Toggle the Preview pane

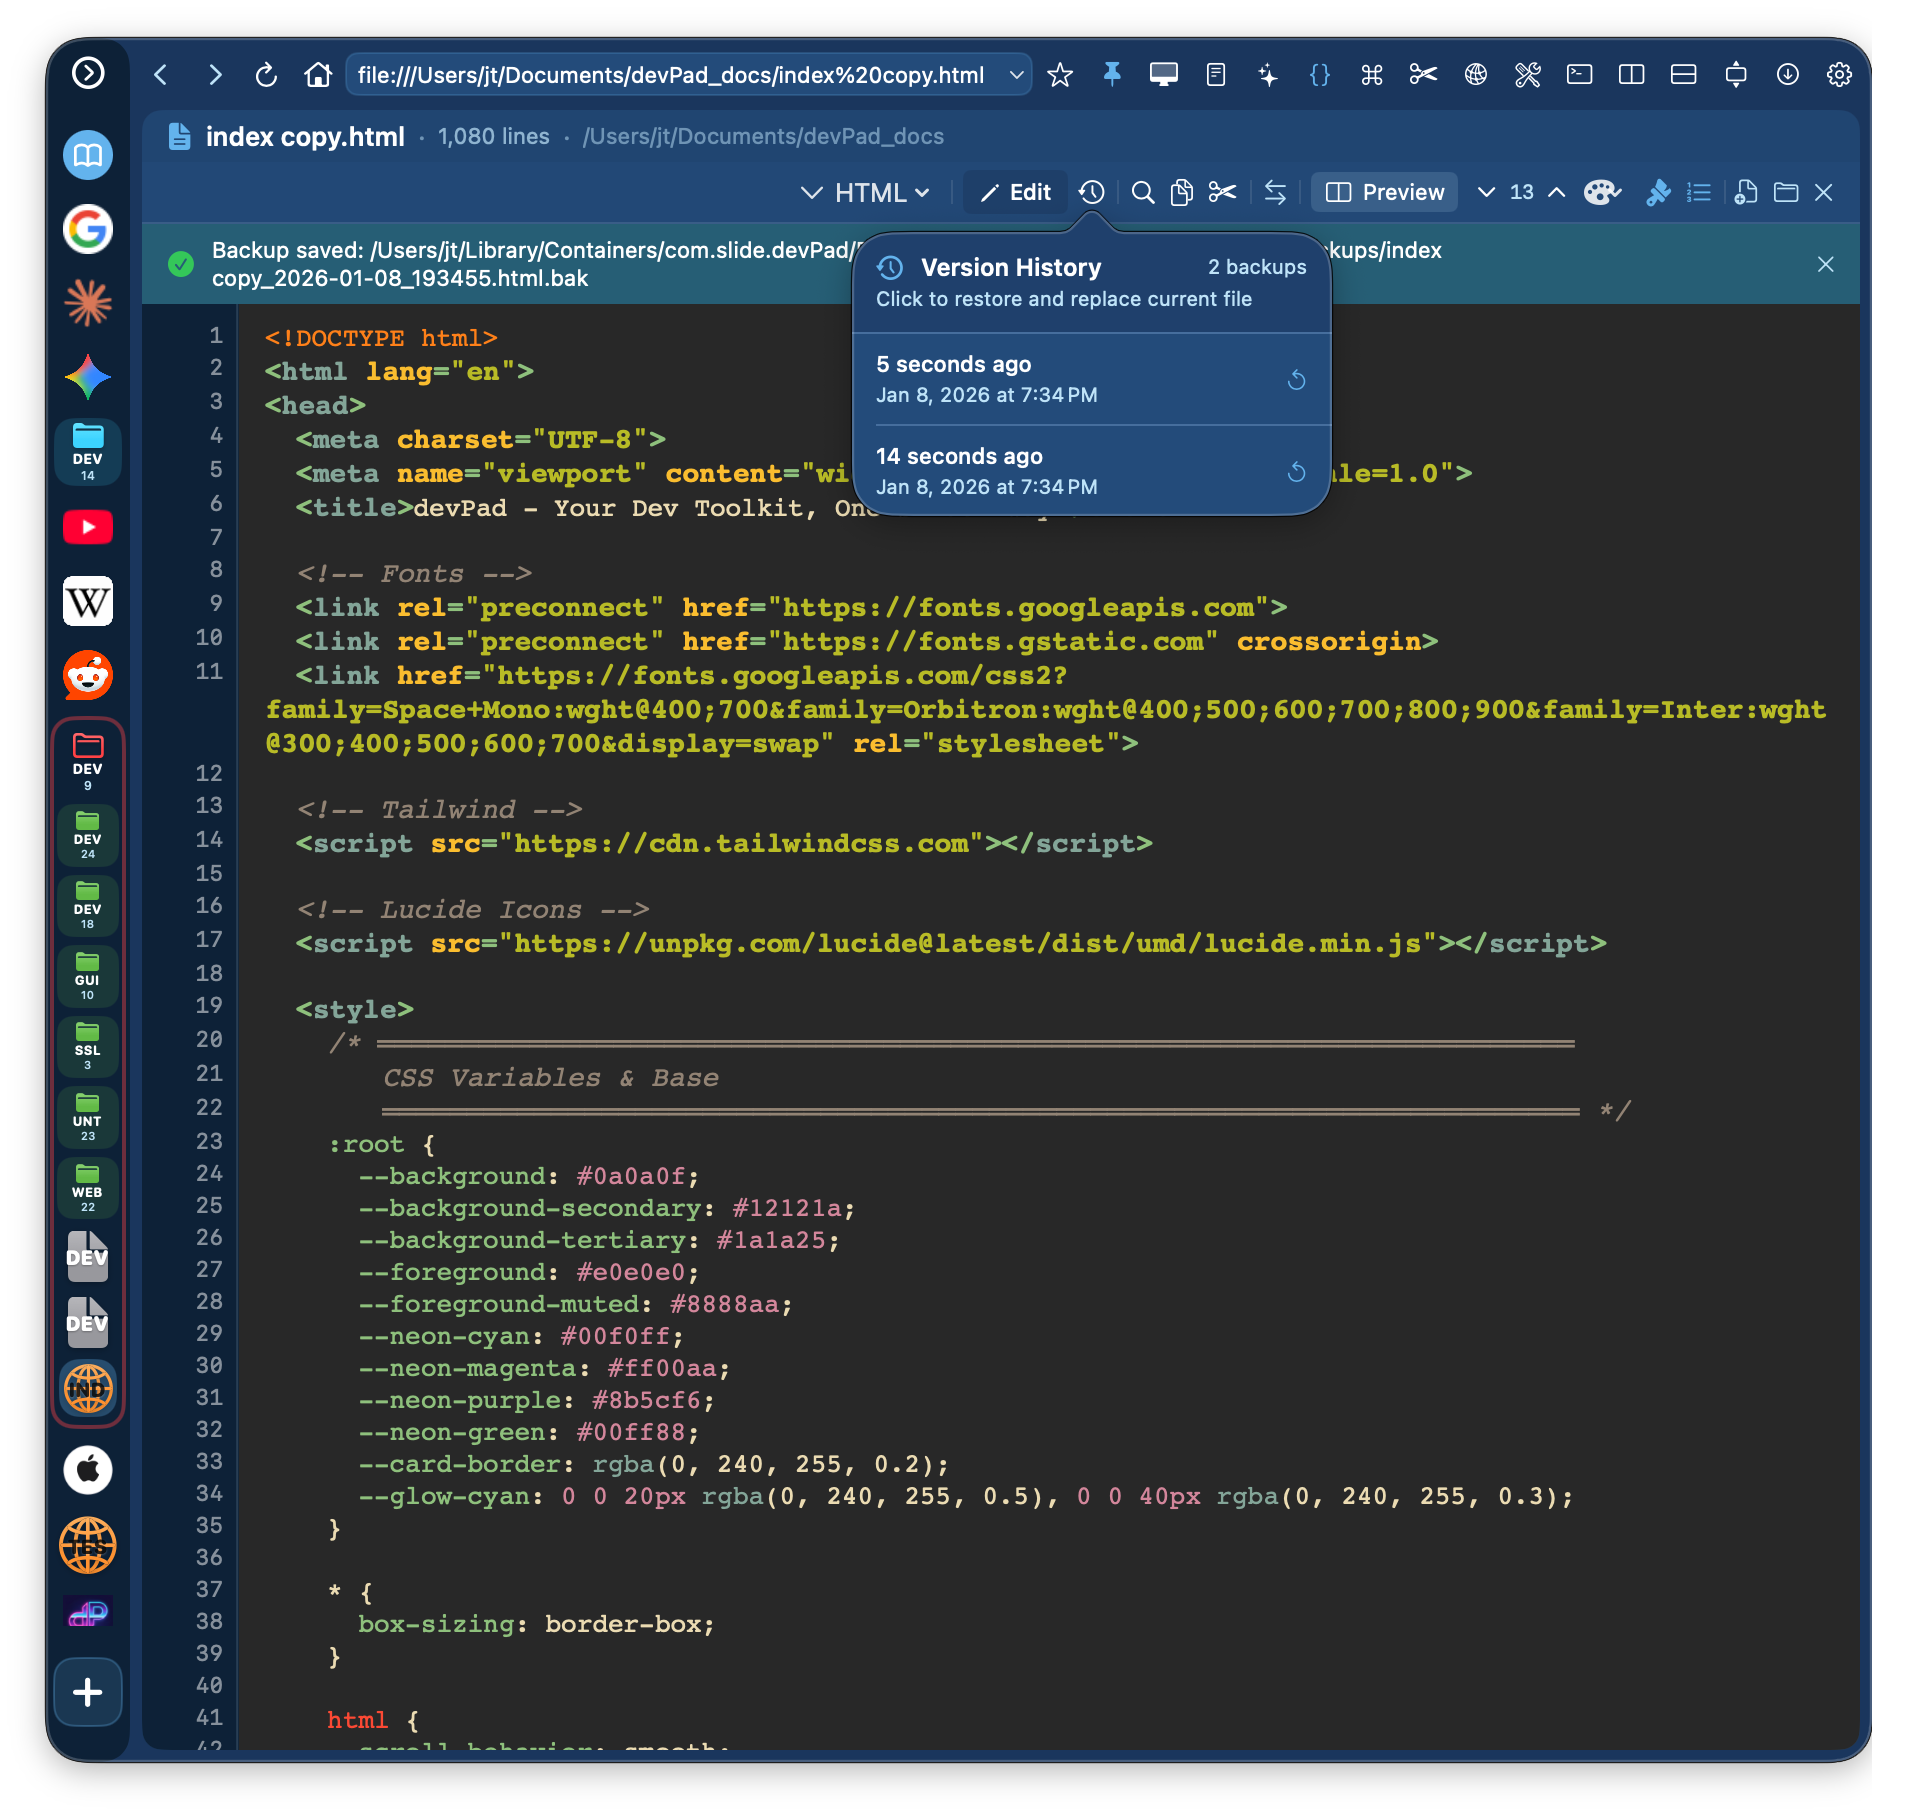(x=1384, y=192)
